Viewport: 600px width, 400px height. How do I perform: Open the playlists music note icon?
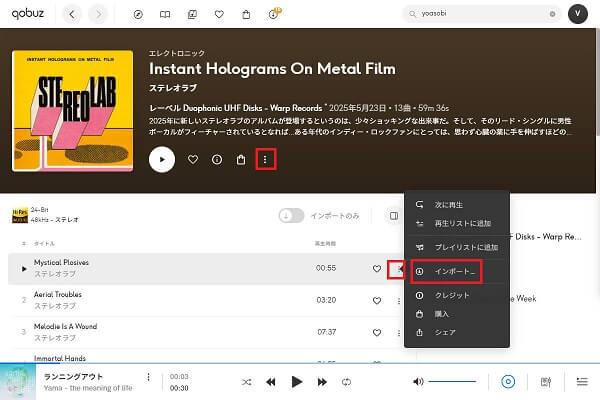192,15
